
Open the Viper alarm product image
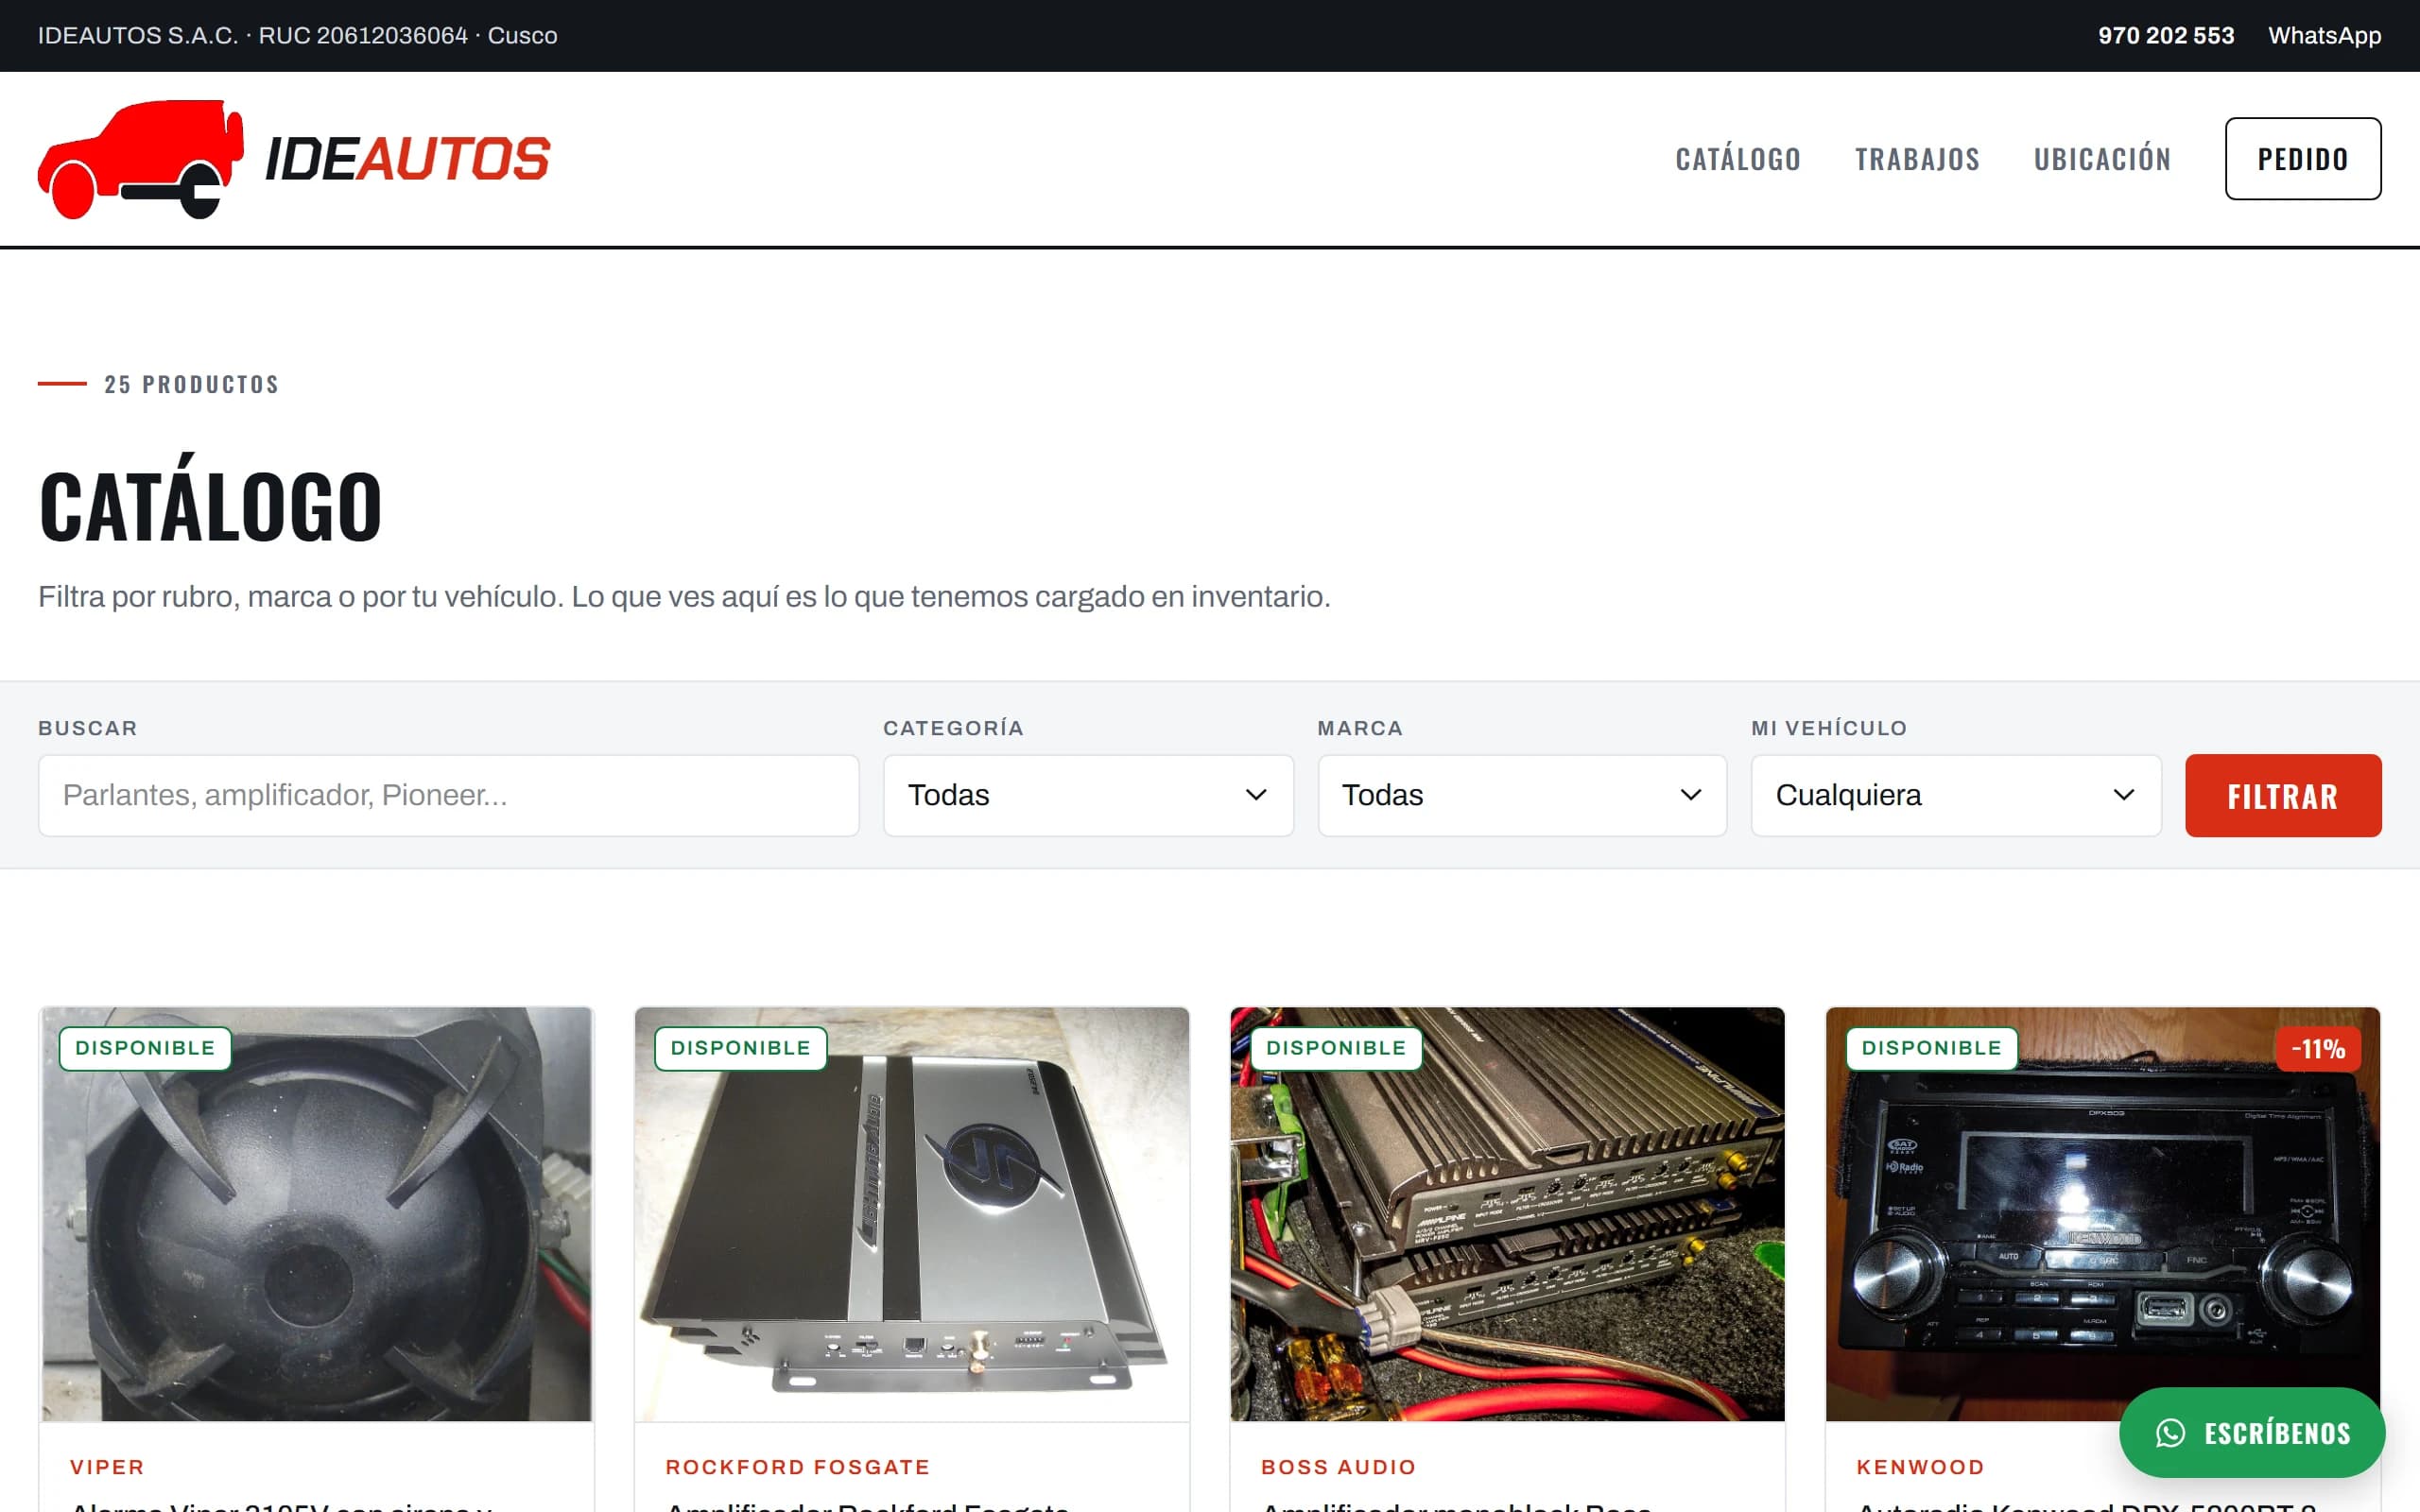(x=316, y=1214)
